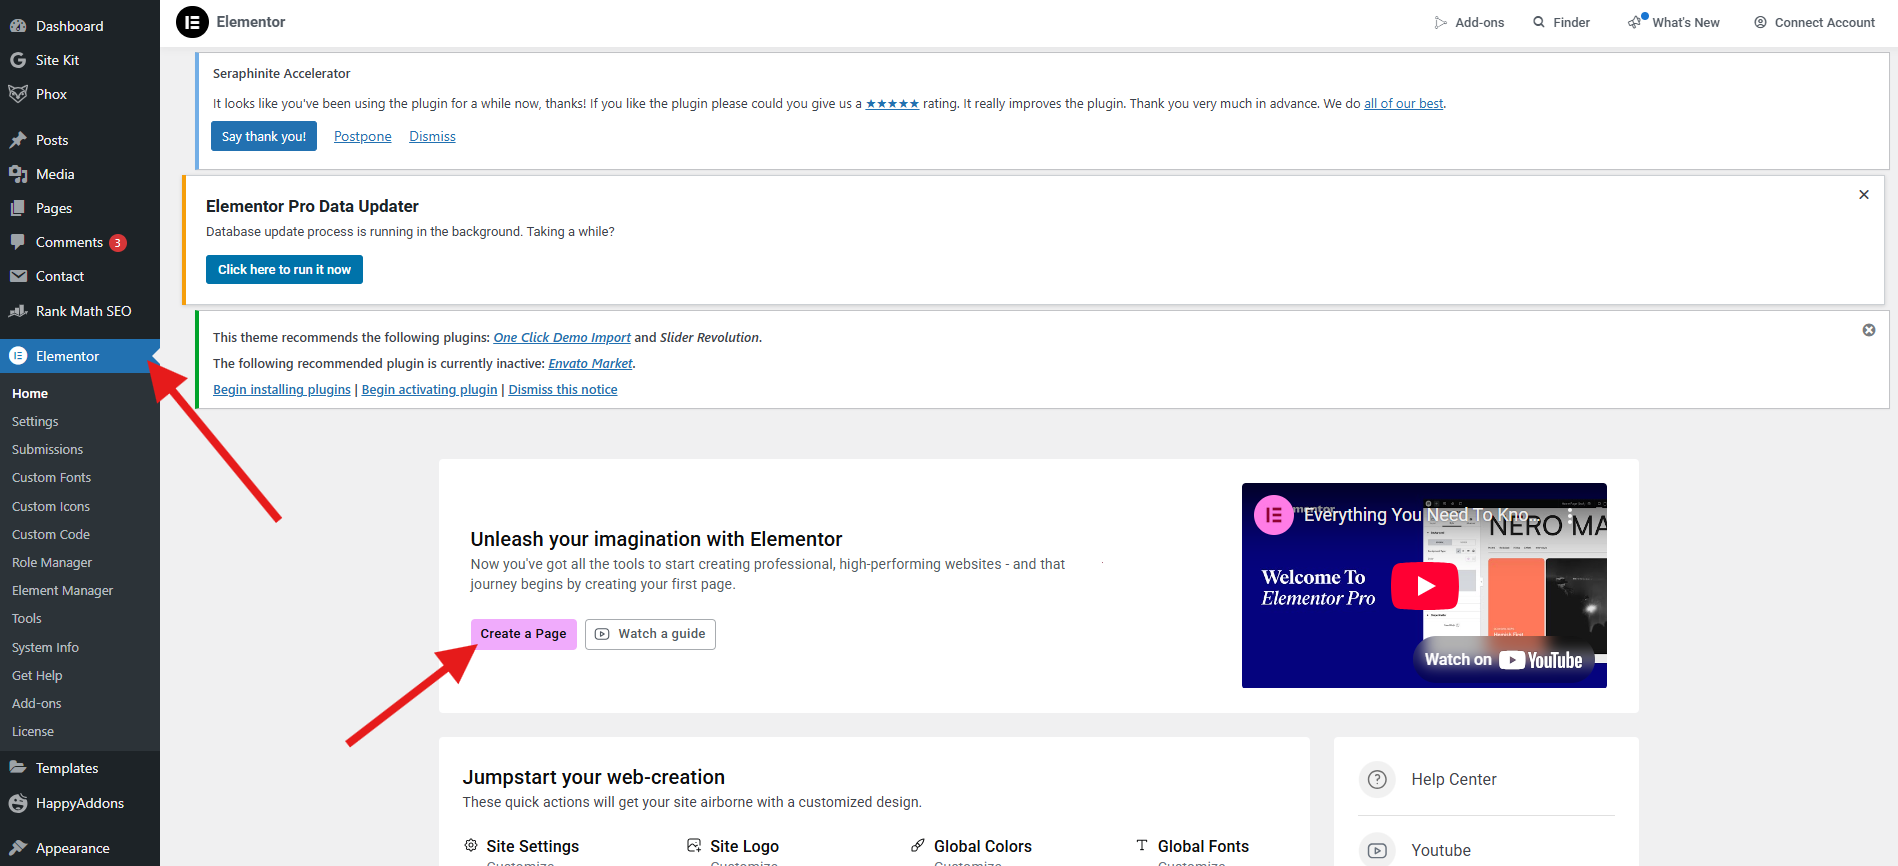This screenshot has height=866, width=1898.
Task: Click the Youtube play icon in help list
Action: (x=1377, y=850)
